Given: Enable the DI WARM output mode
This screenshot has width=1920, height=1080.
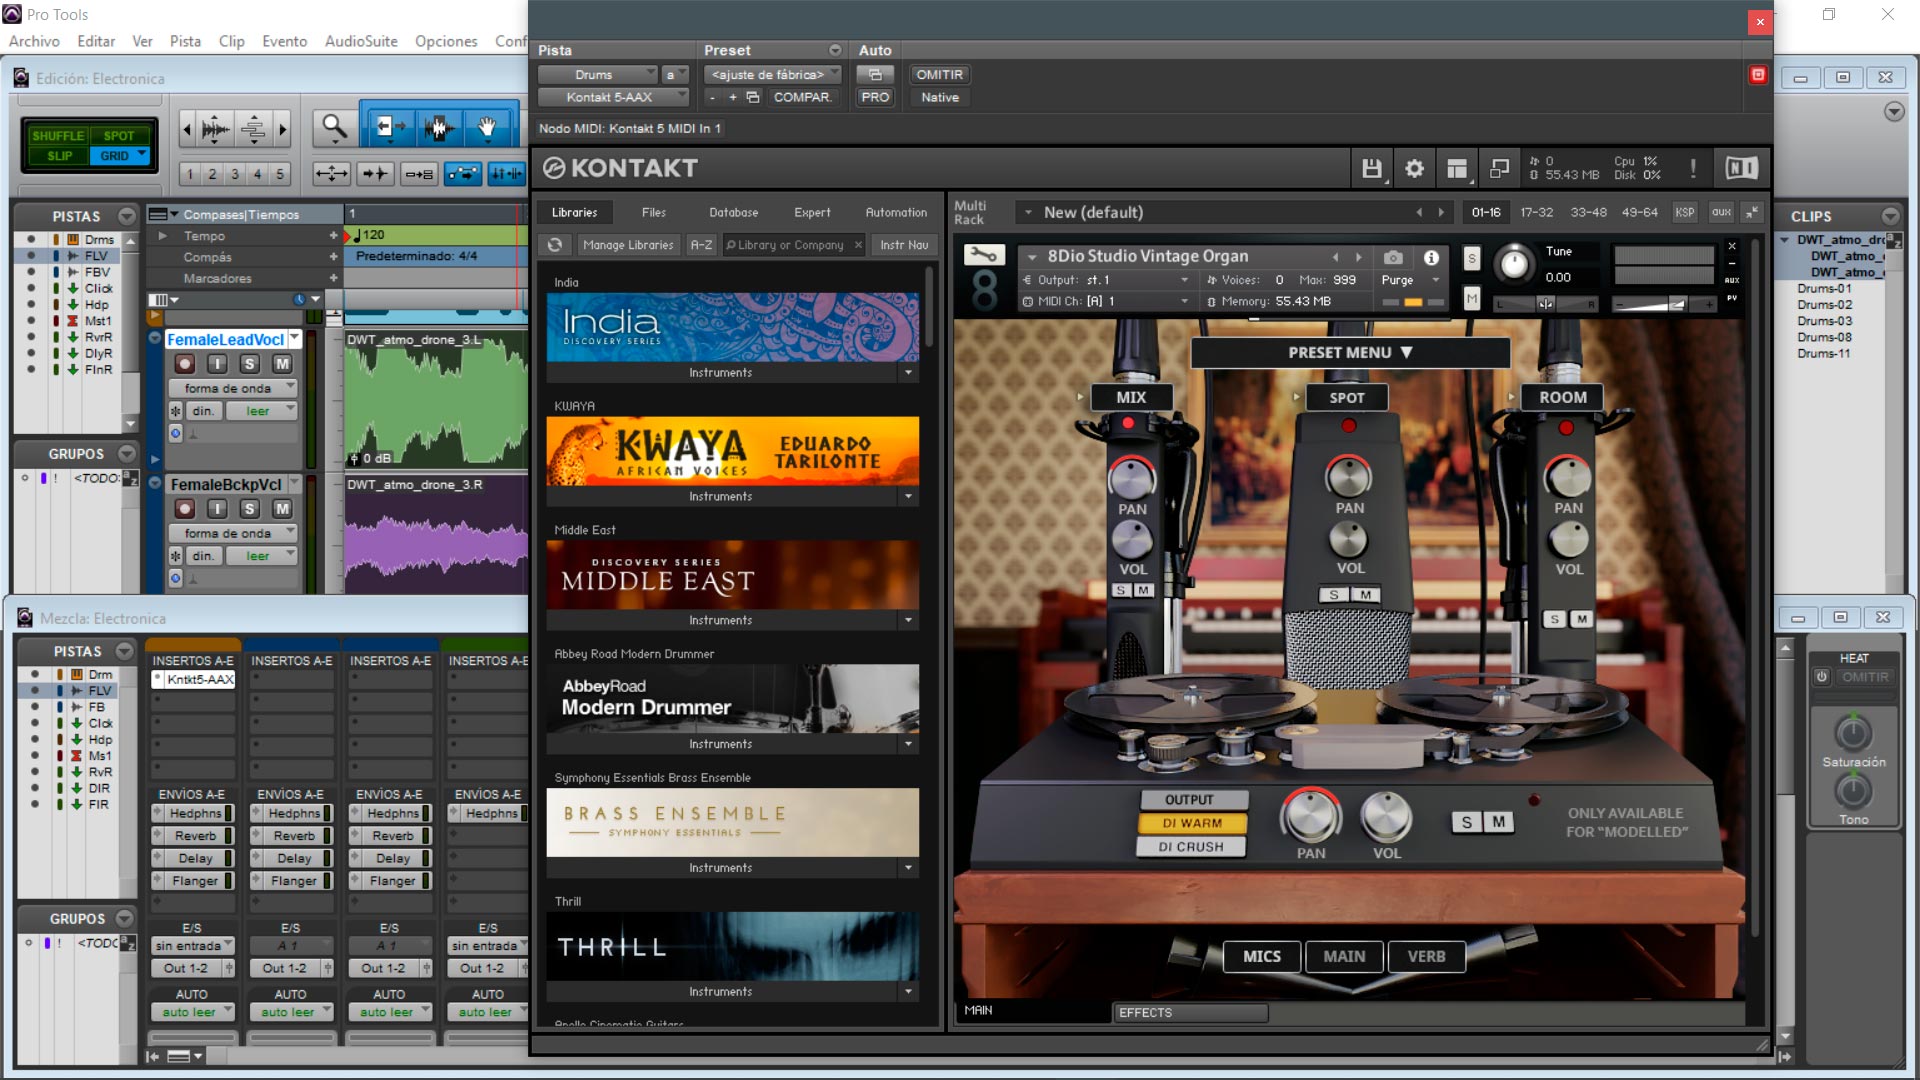Looking at the screenshot, I should tap(1192, 823).
